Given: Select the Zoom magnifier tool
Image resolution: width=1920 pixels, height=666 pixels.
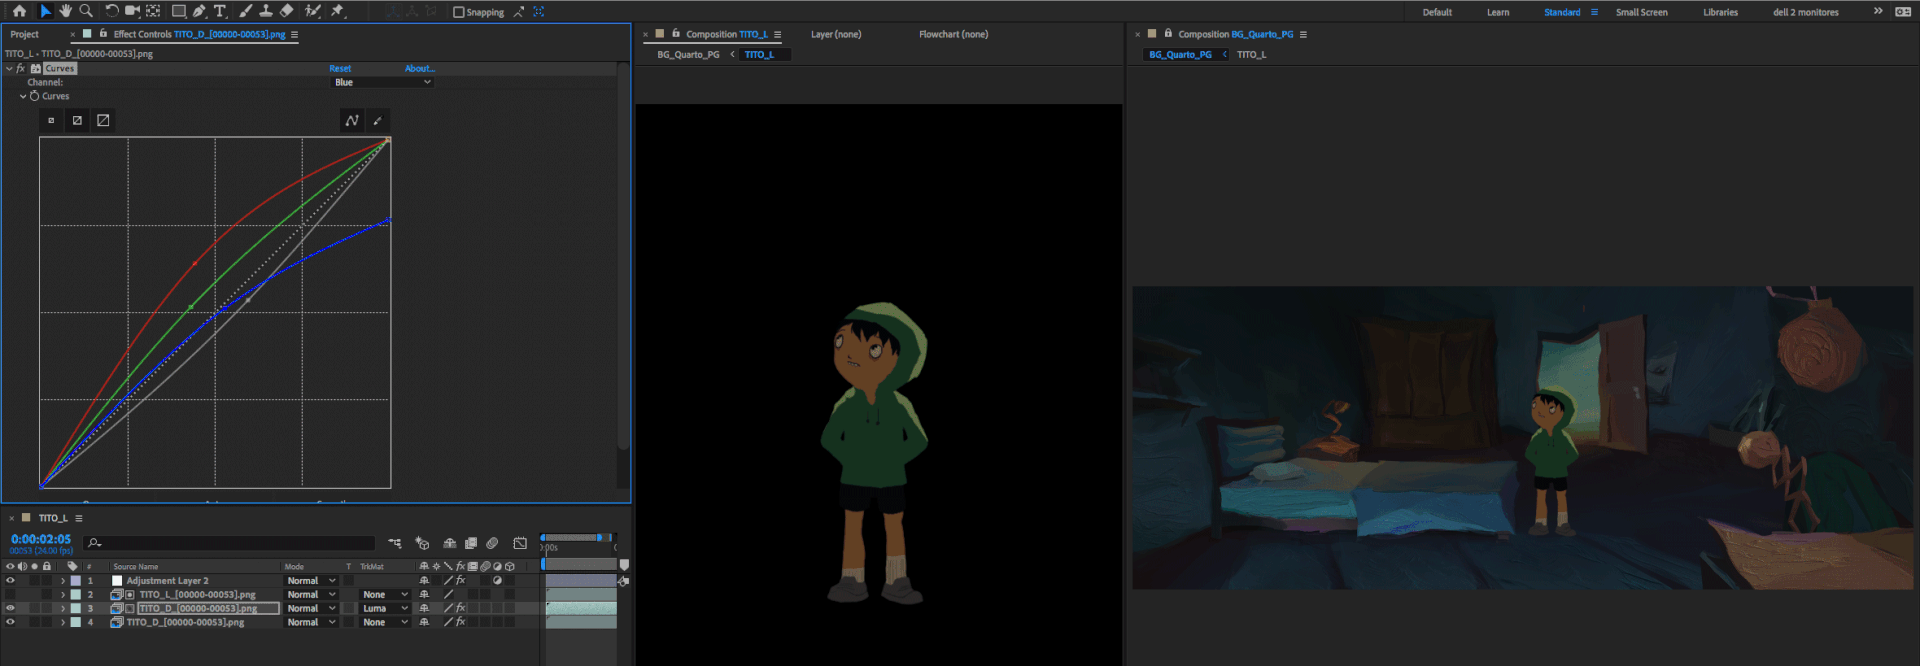Looking at the screenshot, I should 86,11.
